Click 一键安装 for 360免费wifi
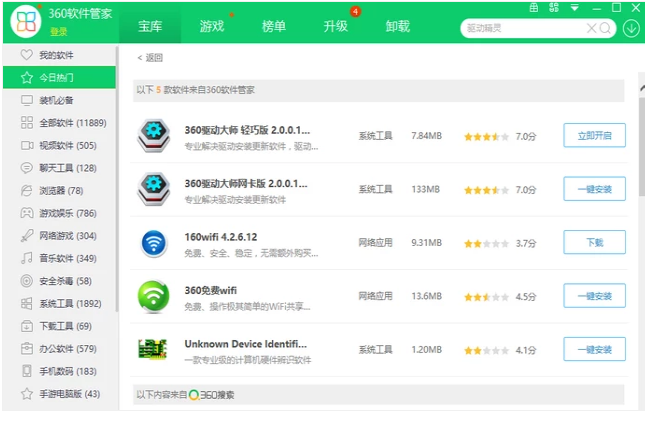This screenshot has width=645, height=424. pos(594,296)
